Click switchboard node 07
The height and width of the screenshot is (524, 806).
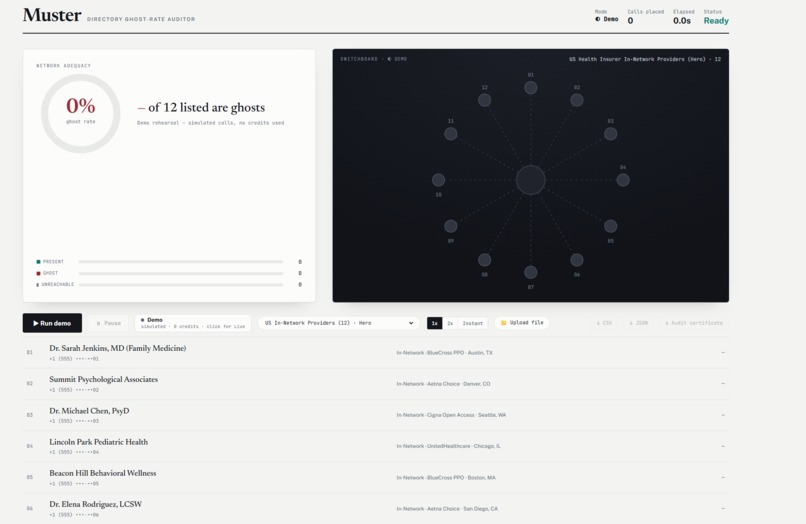[x=530, y=272]
